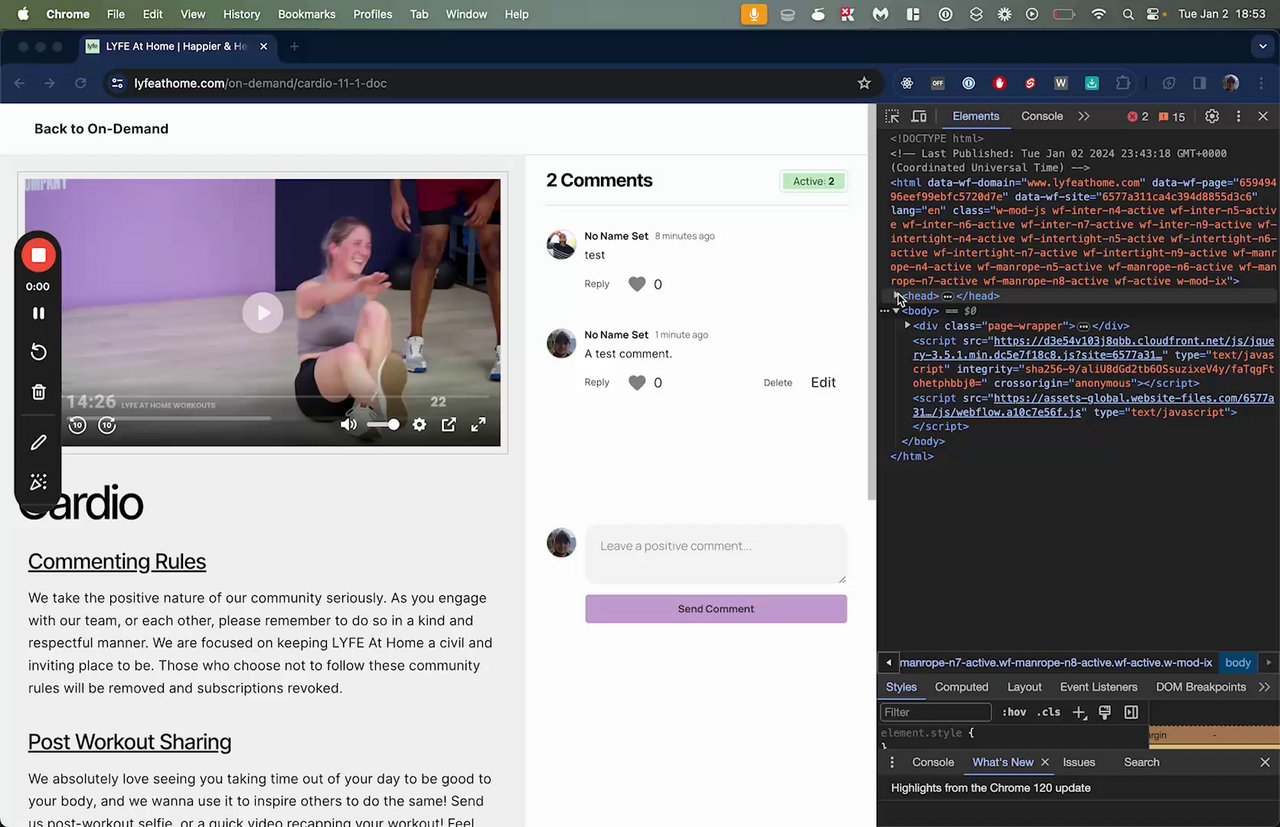Screen dimensions: 1280x827
Task: Reply to 'A test comment.'
Action: 597,382
